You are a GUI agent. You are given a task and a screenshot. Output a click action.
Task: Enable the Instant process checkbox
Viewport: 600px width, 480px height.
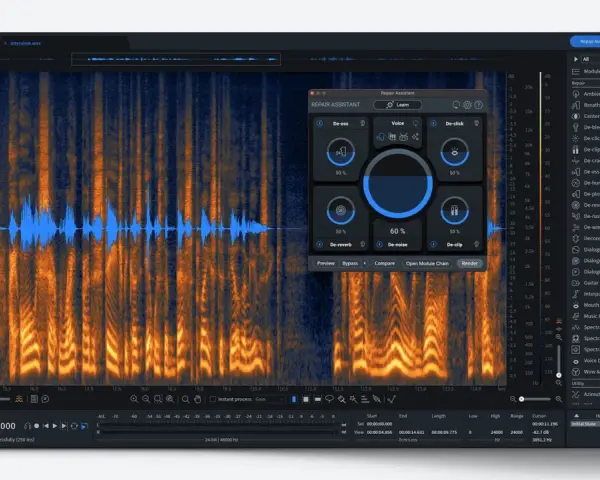pyautogui.click(x=213, y=399)
